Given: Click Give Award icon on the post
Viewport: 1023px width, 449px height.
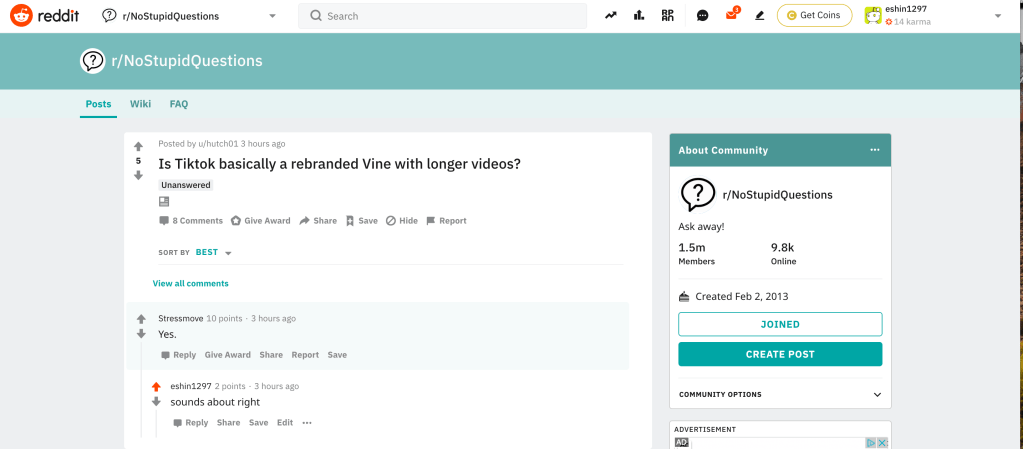Looking at the screenshot, I should 236,221.
